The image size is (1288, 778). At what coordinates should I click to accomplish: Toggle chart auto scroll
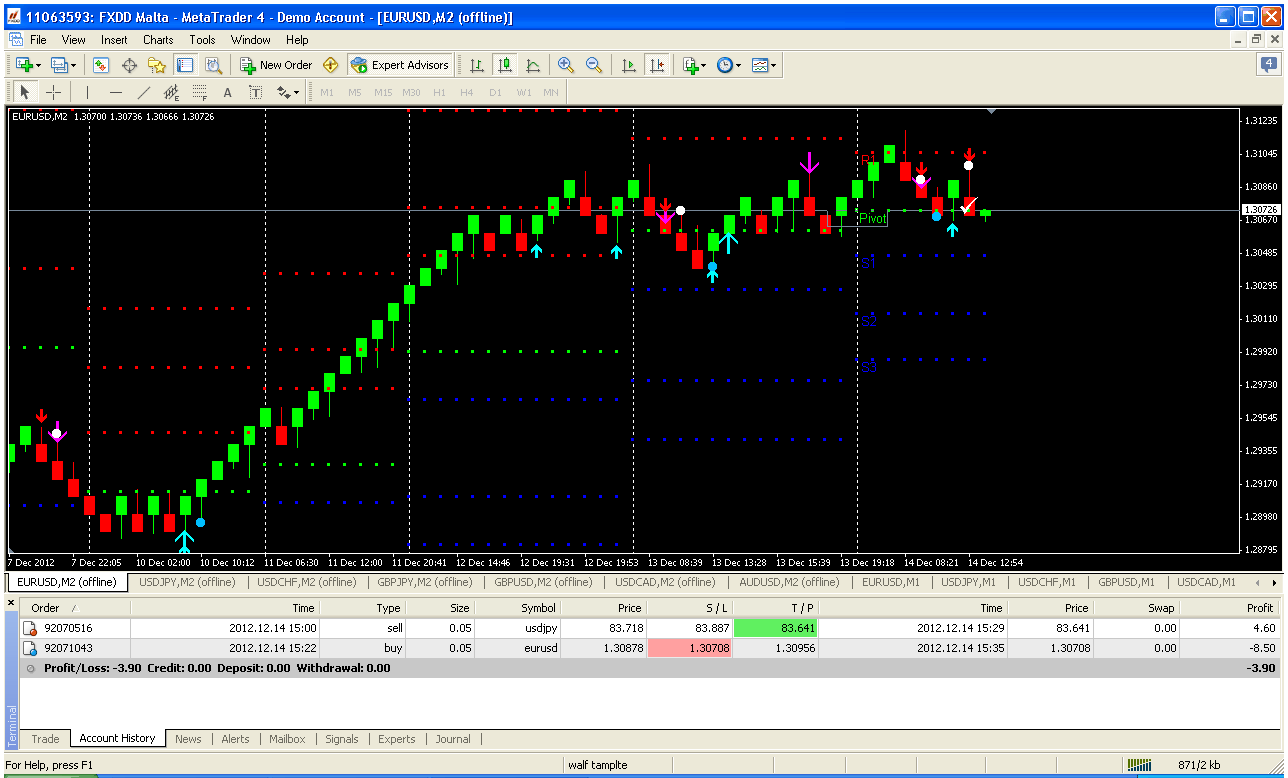tap(629, 65)
